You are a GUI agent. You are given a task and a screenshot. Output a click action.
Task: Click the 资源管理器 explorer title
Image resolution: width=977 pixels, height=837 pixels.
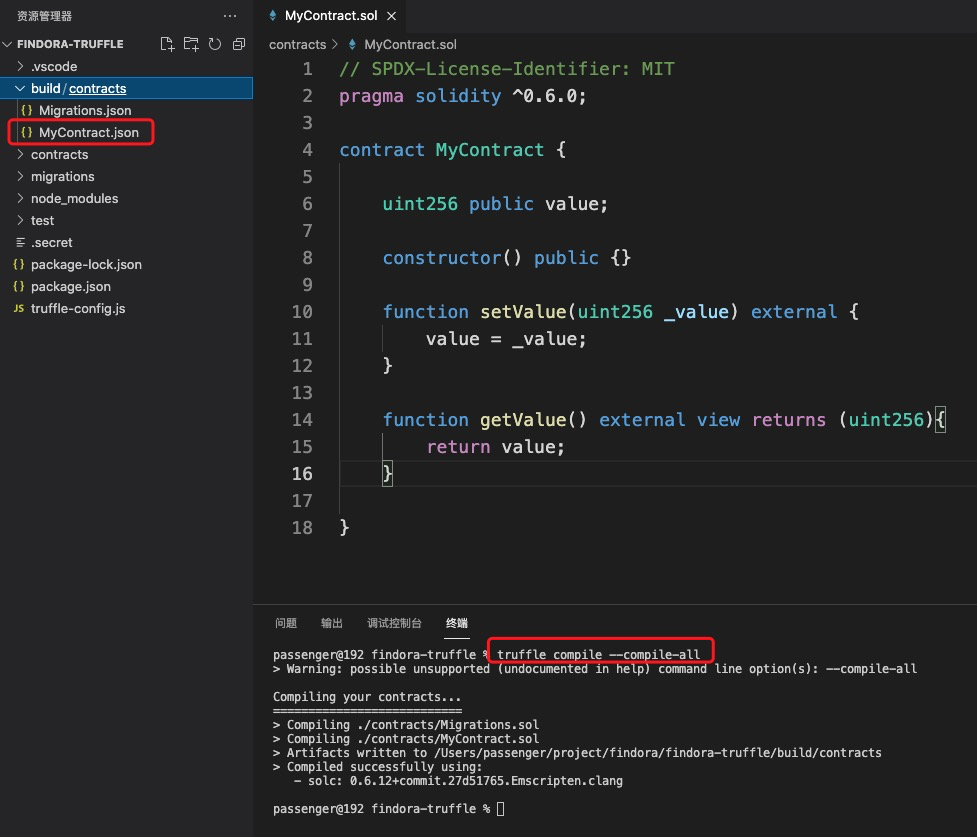44,16
